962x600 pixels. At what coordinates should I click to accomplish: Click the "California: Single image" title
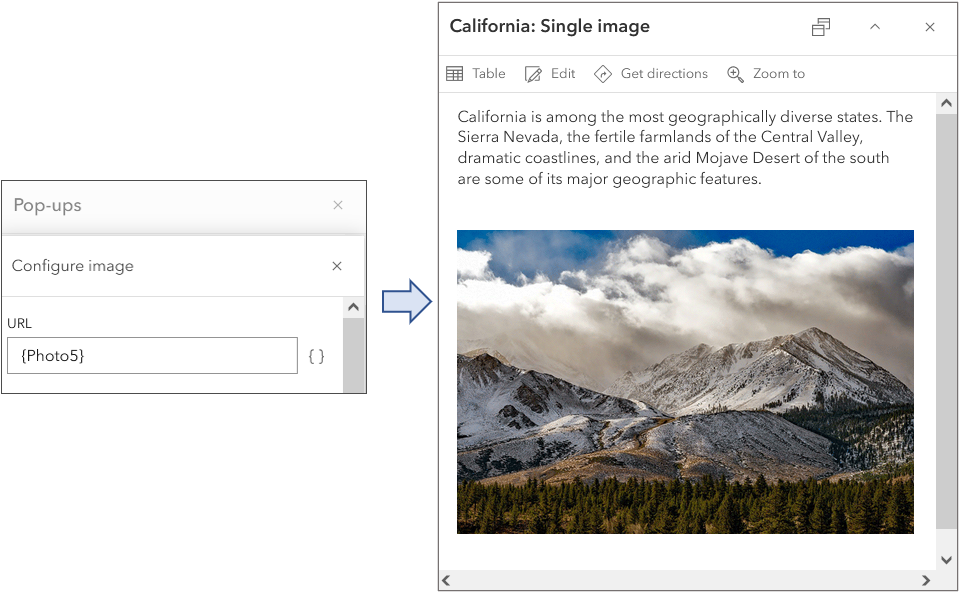(x=550, y=27)
